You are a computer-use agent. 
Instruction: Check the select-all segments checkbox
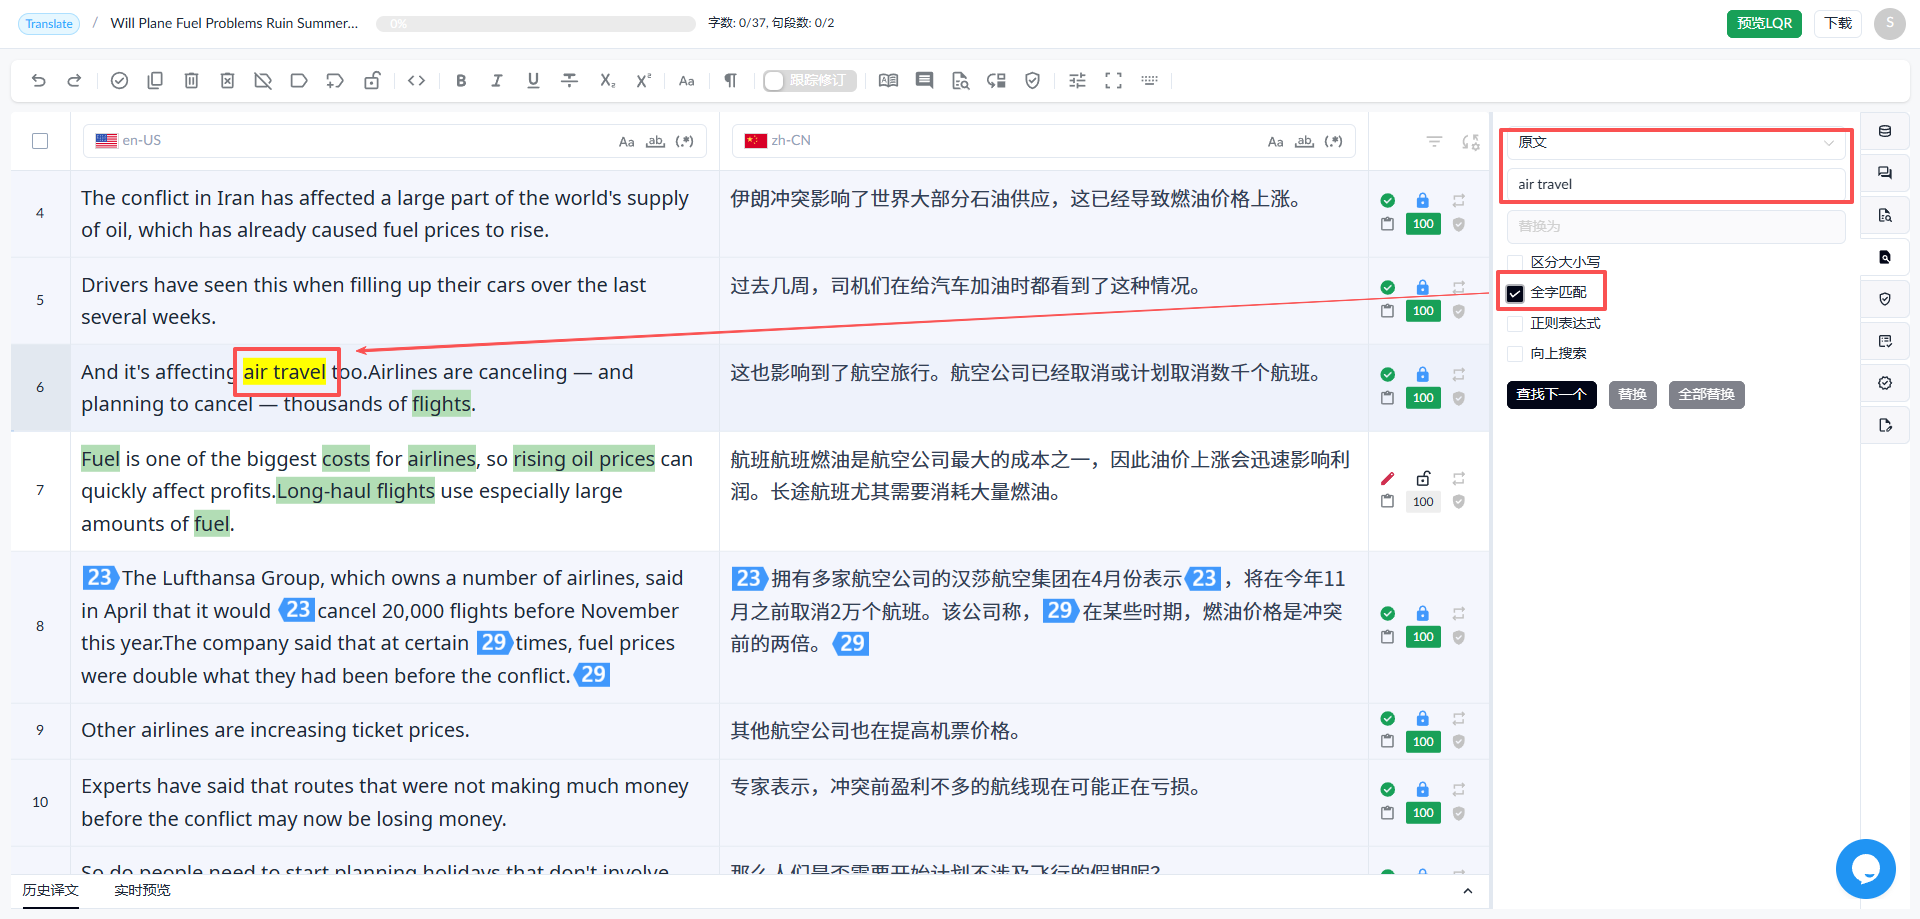40,141
